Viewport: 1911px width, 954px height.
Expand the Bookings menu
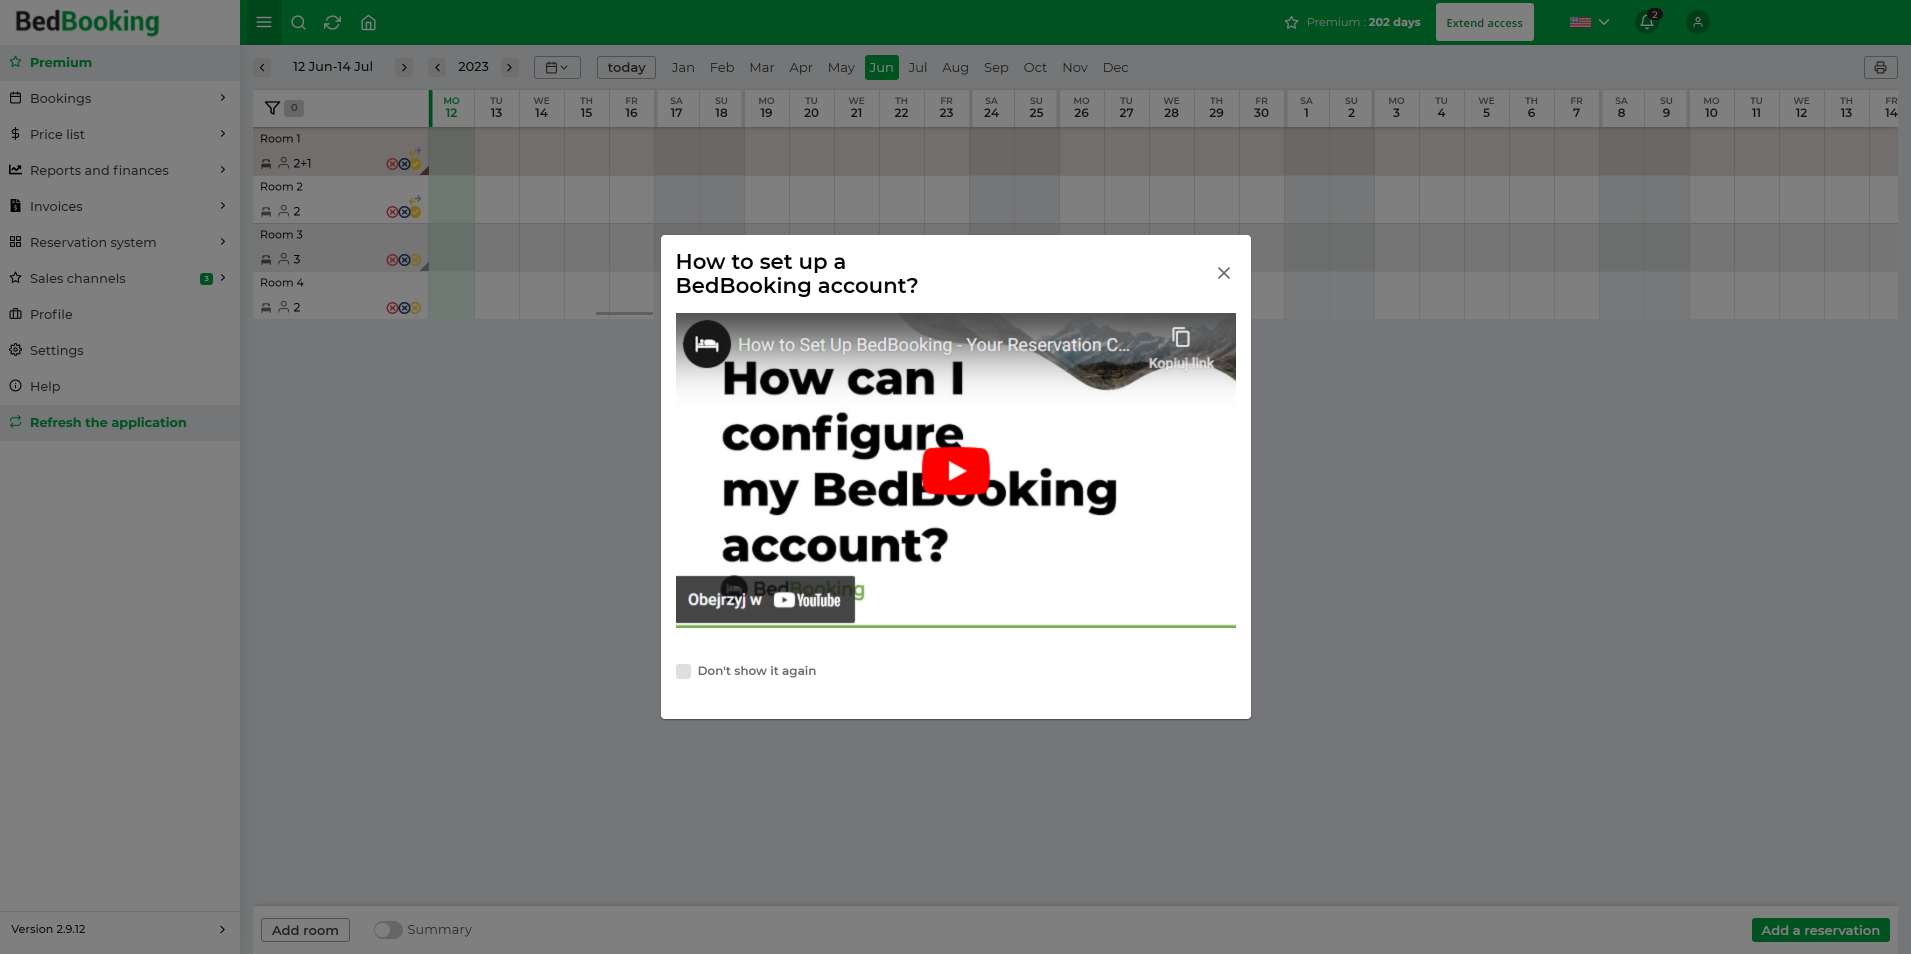click(120, 98)
